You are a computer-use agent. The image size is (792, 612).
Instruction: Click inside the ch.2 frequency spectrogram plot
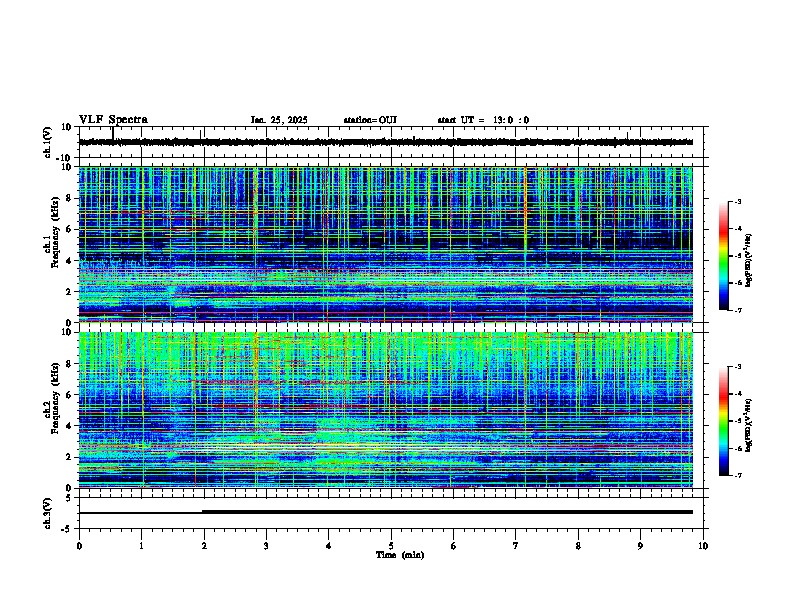pyautogui.click(x=386, y=410)
